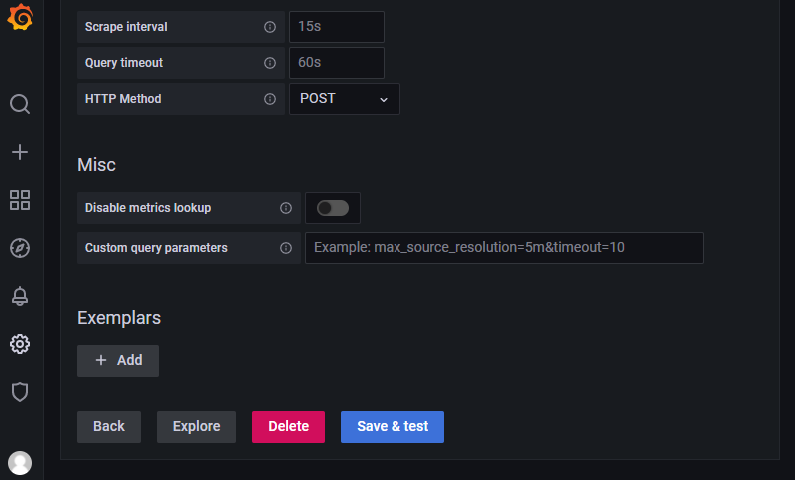Image resolution: width=795 pixels, height=480 pixels.
Task: Add a new Exemplars entry
Action: pos(118,360)
